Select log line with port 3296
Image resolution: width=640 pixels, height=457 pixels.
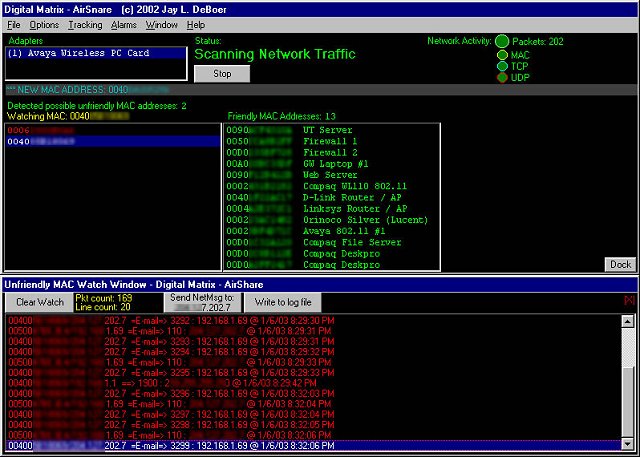[x=313, y=394]
